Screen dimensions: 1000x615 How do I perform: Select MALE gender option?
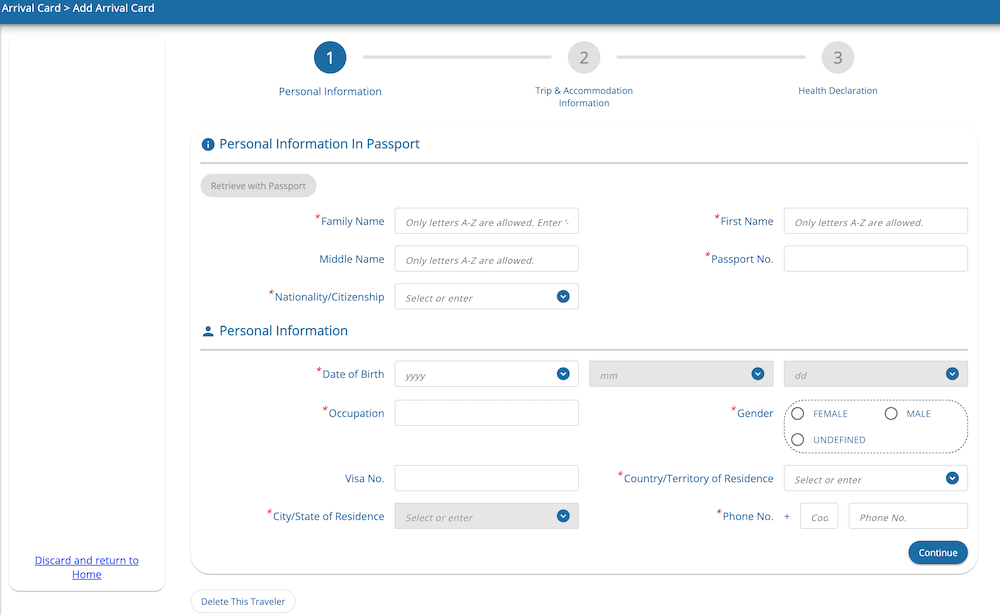tap(890, 413)
